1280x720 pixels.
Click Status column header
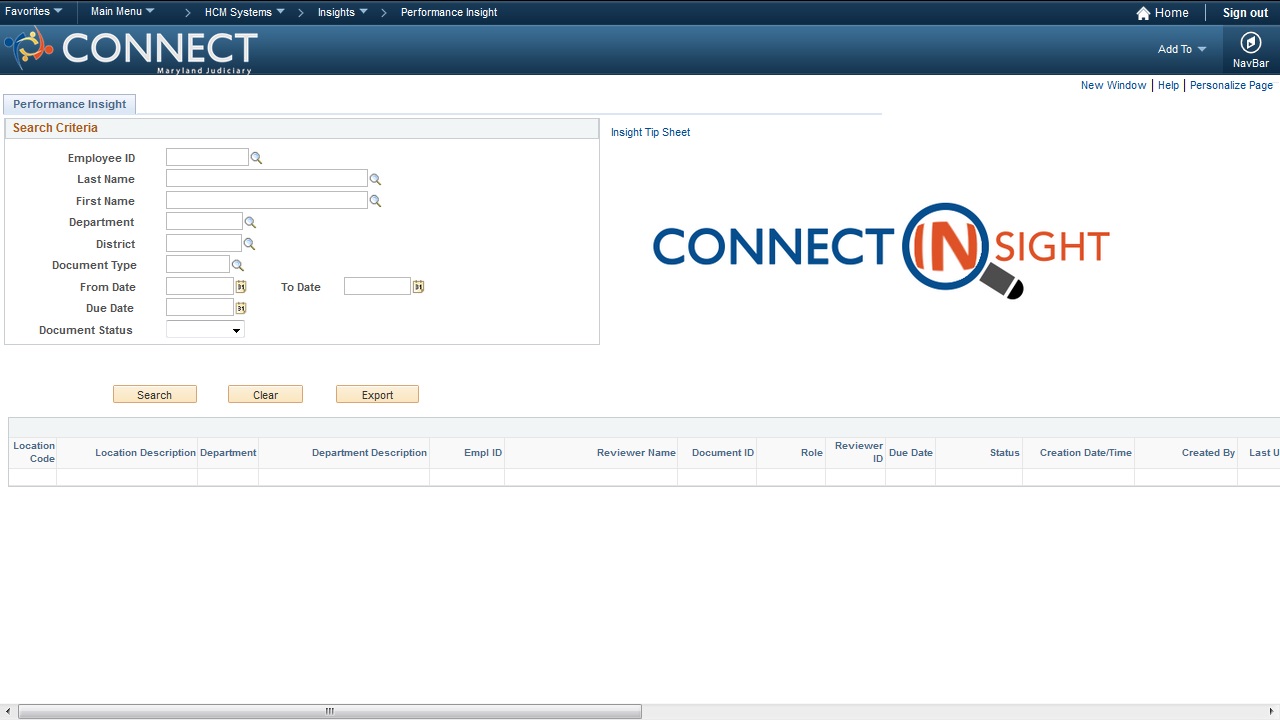[x=1005, y=453]
